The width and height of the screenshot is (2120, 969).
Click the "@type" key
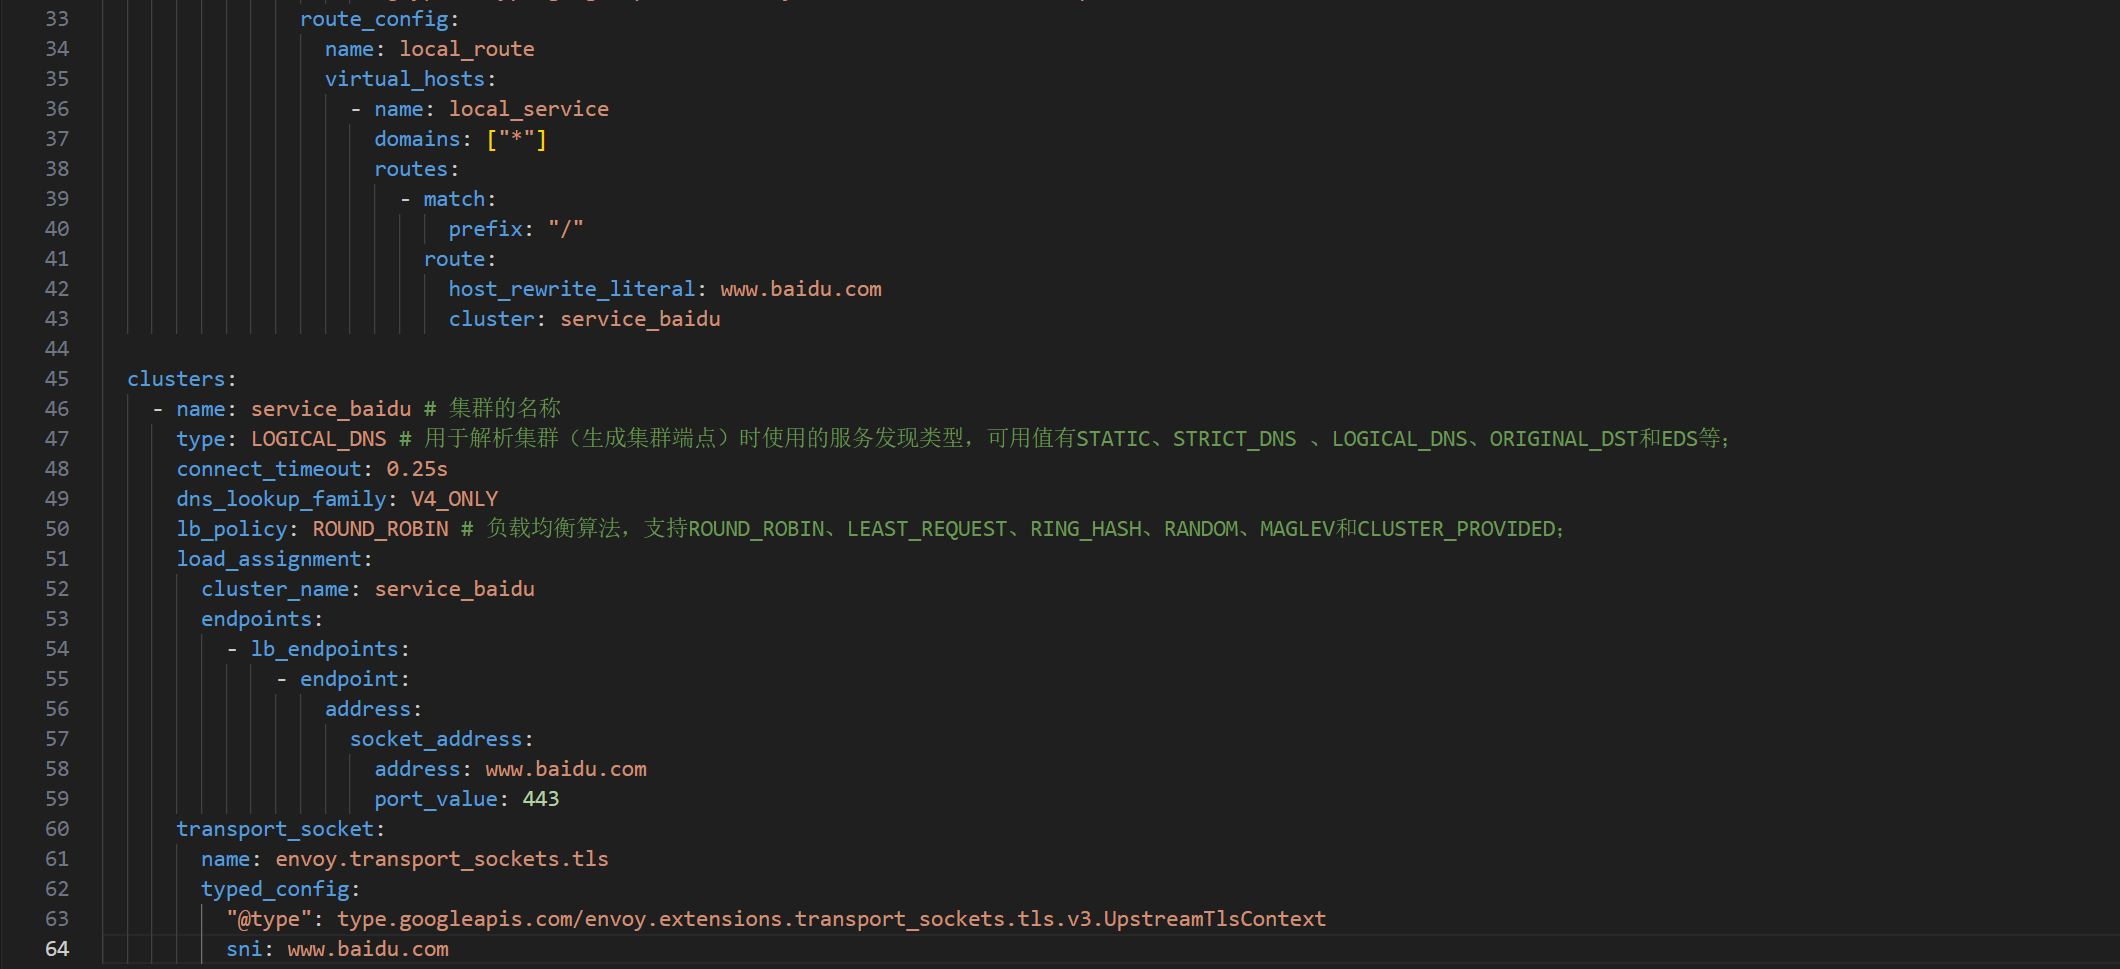(269, 919)
